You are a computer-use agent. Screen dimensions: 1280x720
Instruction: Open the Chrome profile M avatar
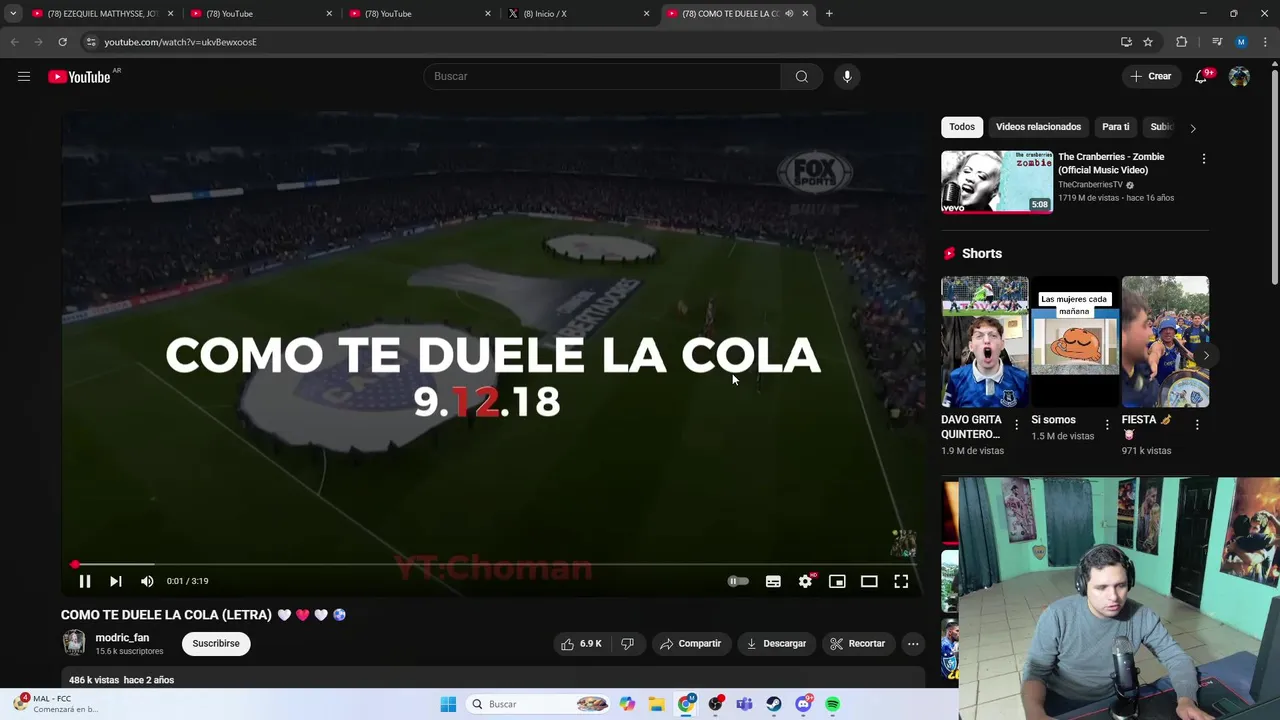tap(1241, 42)
